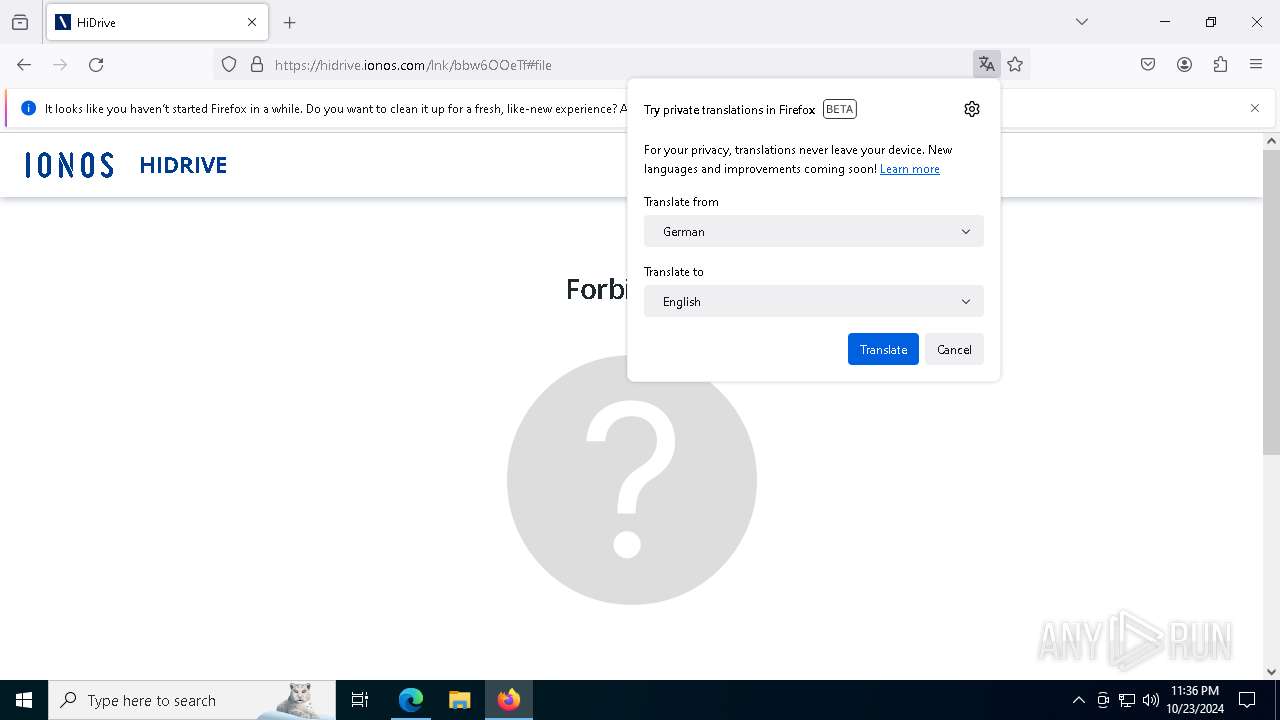View site security padlock info

(257, 65)
